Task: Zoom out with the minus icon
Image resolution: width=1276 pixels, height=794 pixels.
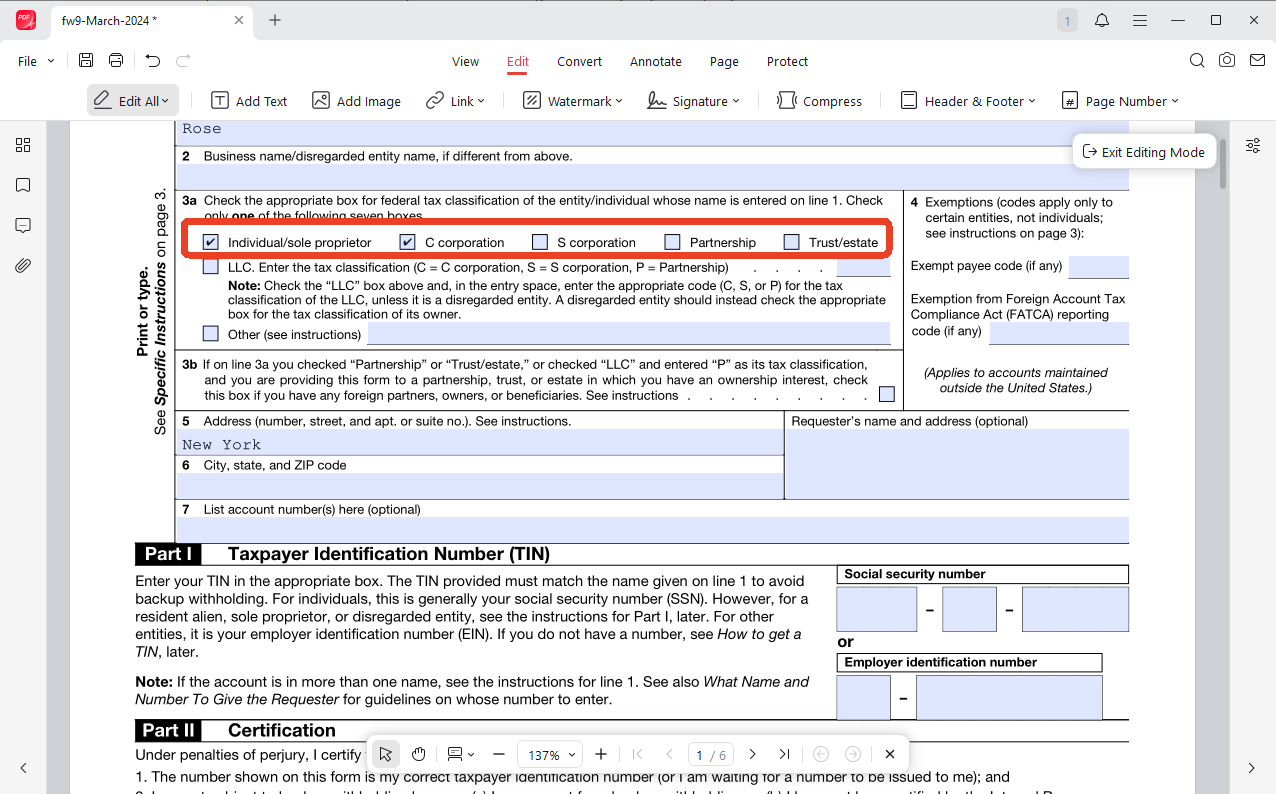Action: tap(499, 754)
